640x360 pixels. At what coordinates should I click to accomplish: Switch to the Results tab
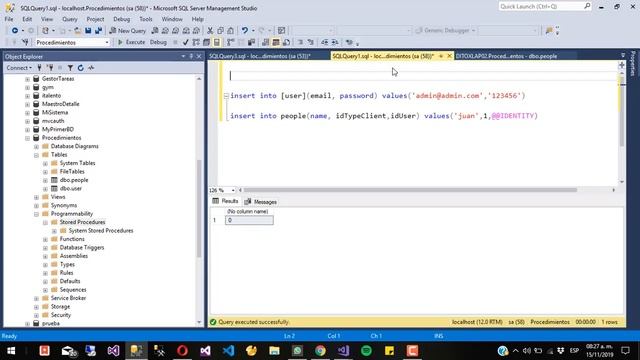click(225, 201)
